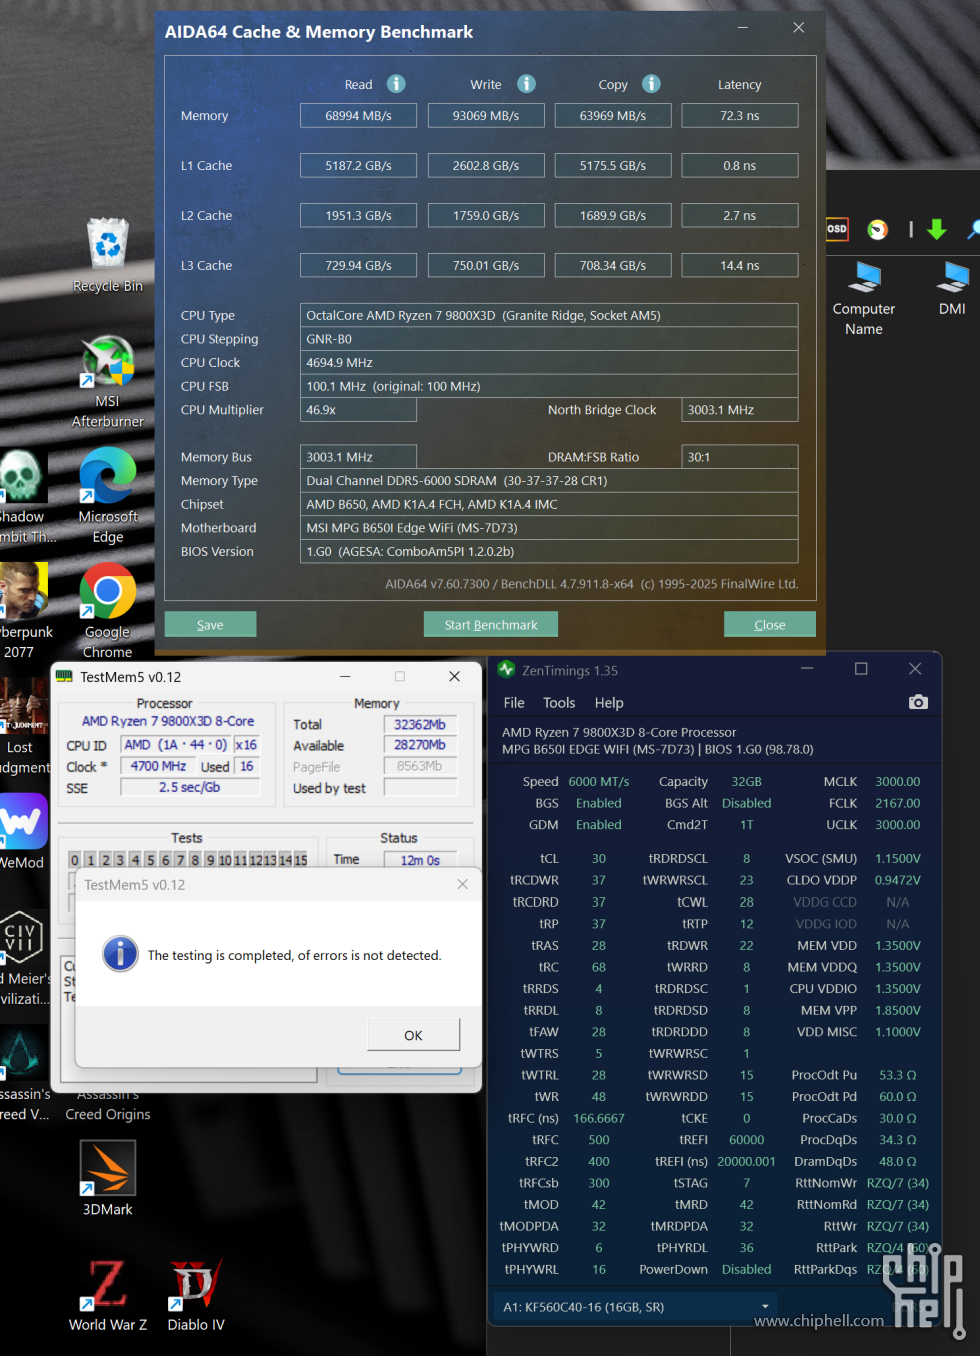This screenshot has width=980, height=1356.
Task: Take a ZenTimings screenshot with camera icon
Action: click(x=918, y=702)
